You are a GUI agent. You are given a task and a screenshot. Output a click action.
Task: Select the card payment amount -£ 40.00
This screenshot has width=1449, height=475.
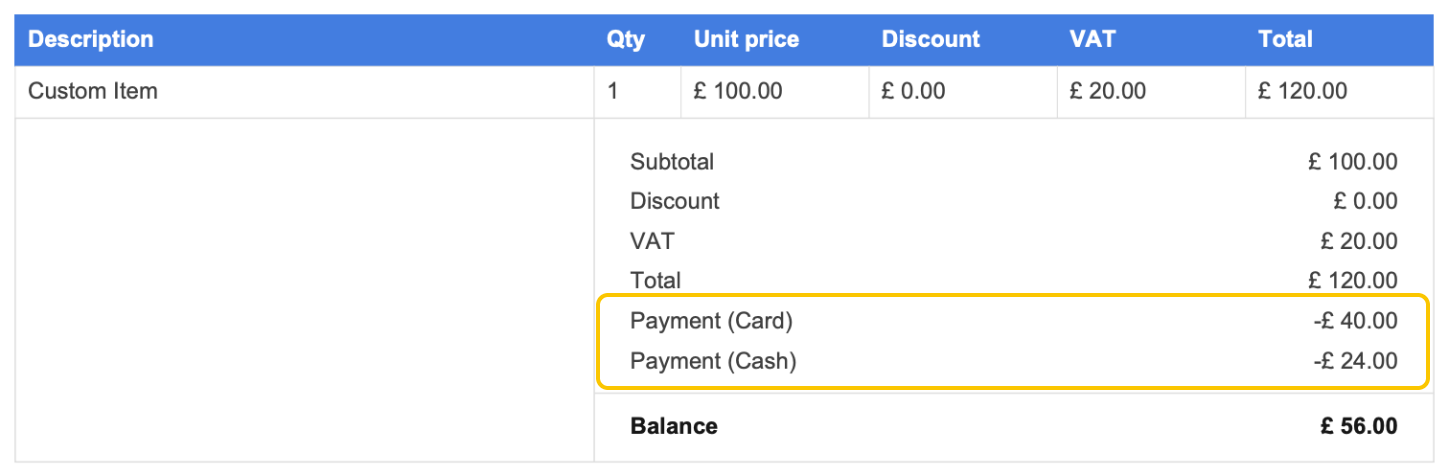point(1355,321)
